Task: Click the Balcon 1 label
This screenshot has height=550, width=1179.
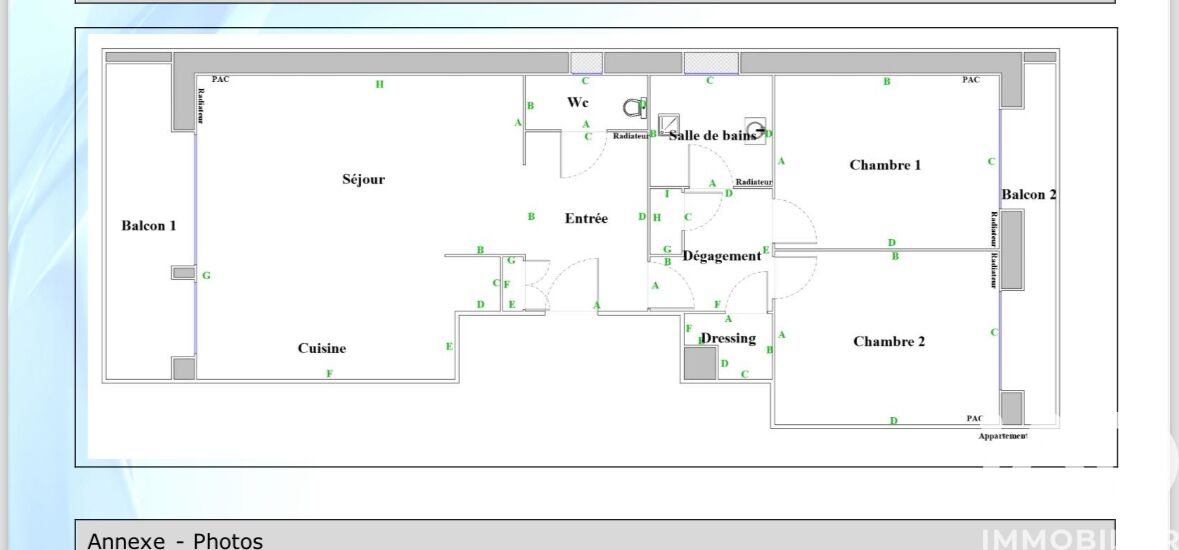Action: pos(149,226)
